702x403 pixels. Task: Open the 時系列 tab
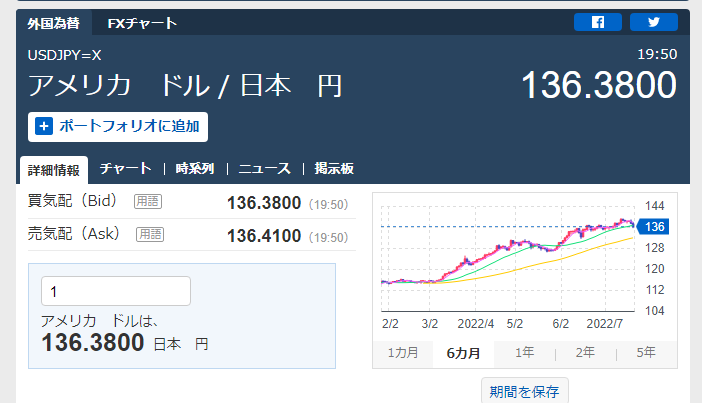pyautogui.click(x=194, y=169)
